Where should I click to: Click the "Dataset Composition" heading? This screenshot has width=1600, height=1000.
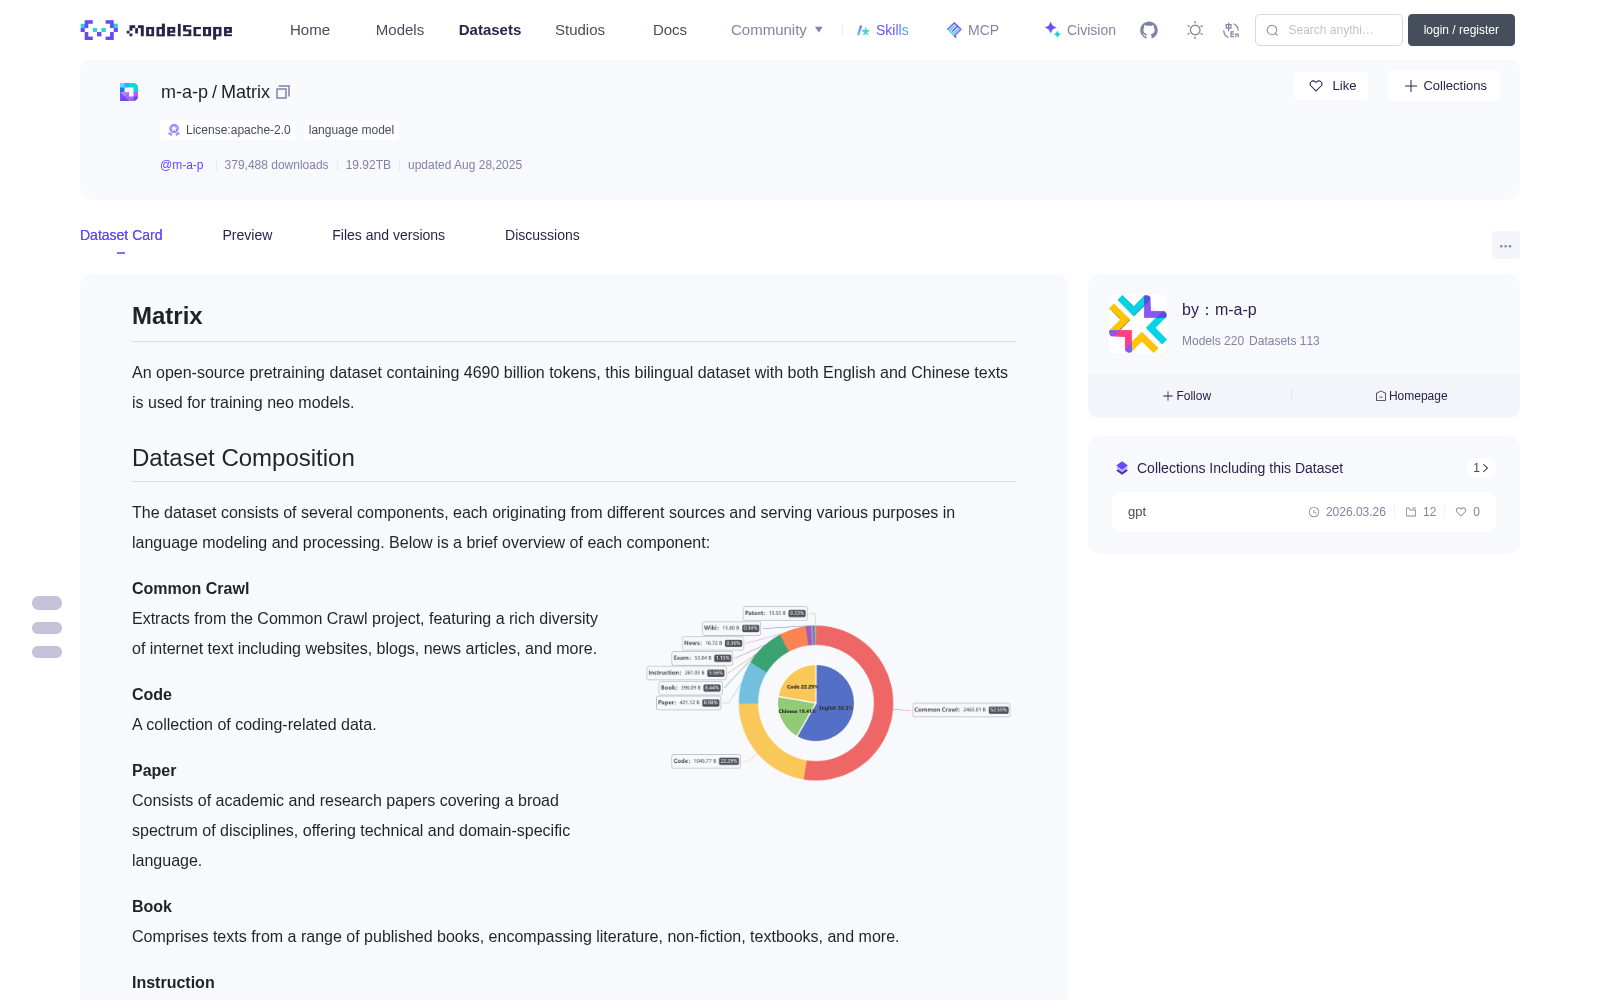point(243,458)
